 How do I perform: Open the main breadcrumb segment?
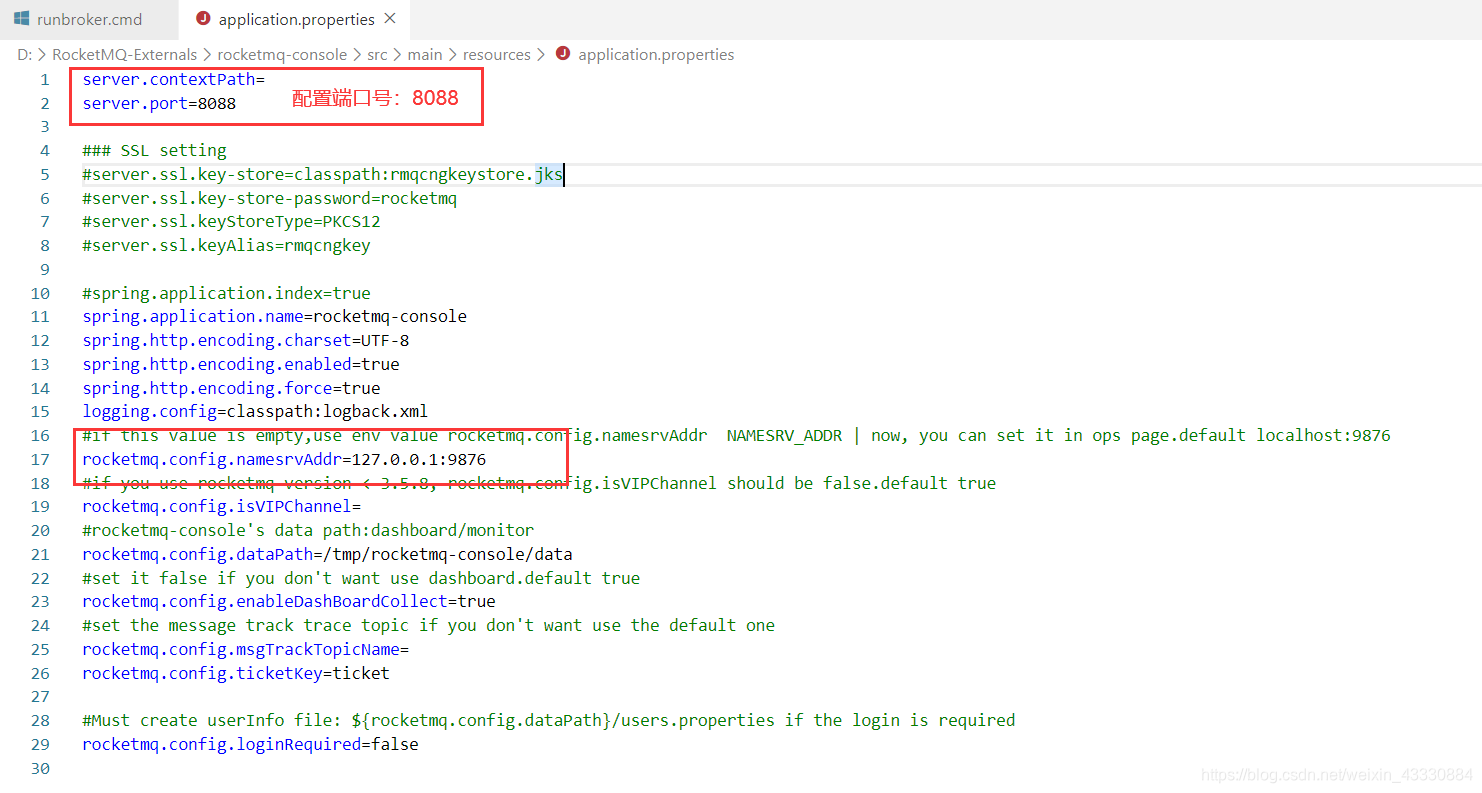[424, 54]
